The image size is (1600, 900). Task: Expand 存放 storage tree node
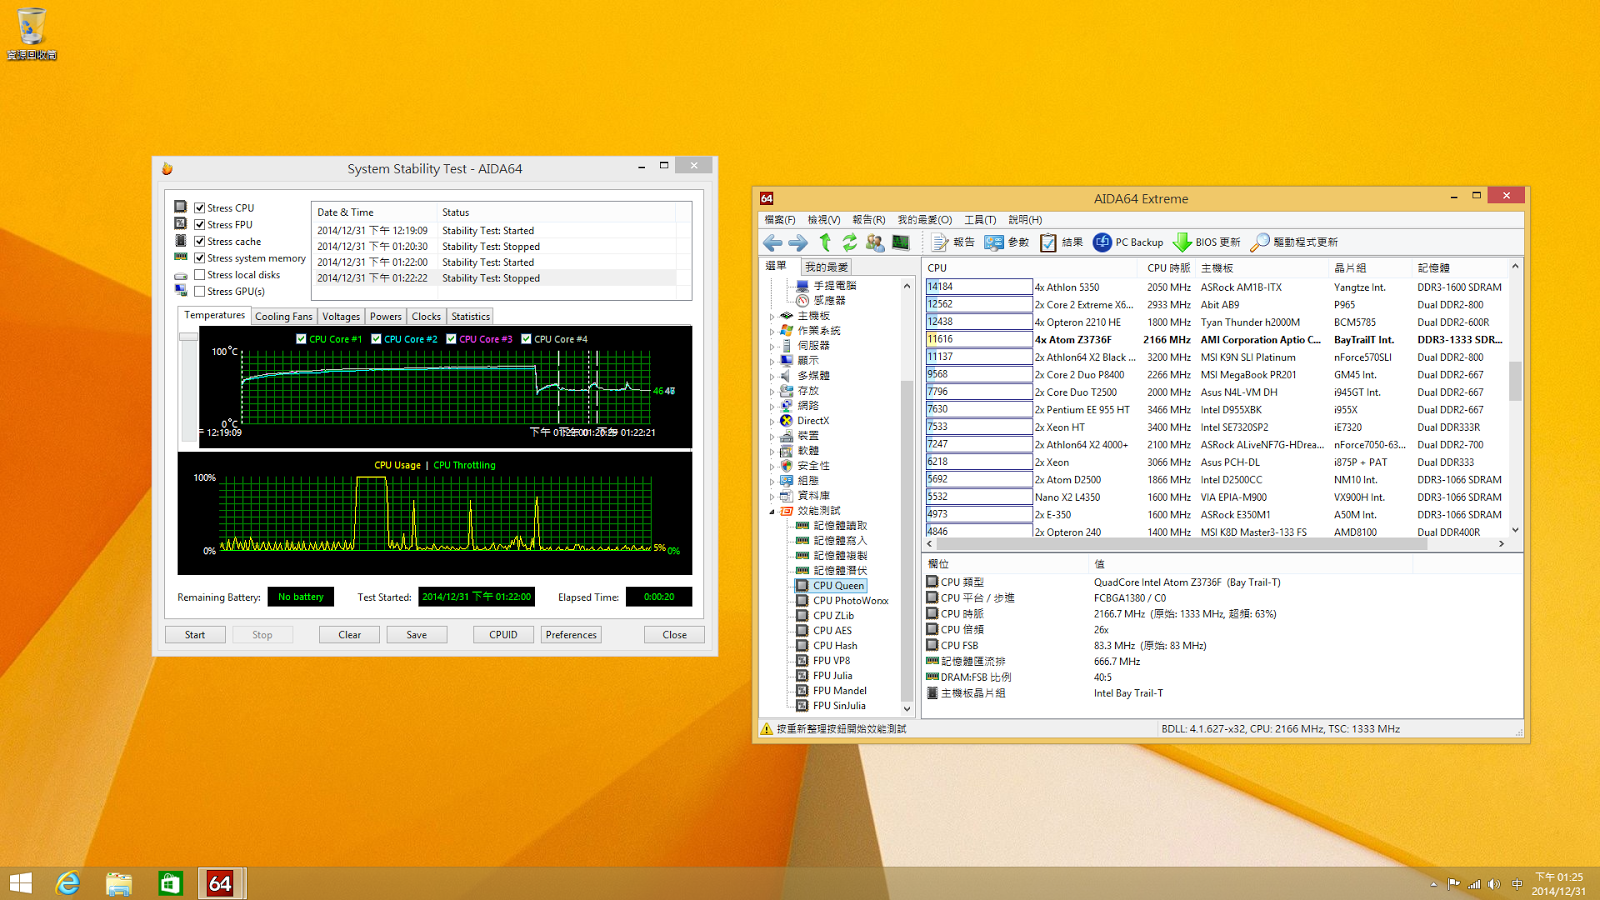772,391
